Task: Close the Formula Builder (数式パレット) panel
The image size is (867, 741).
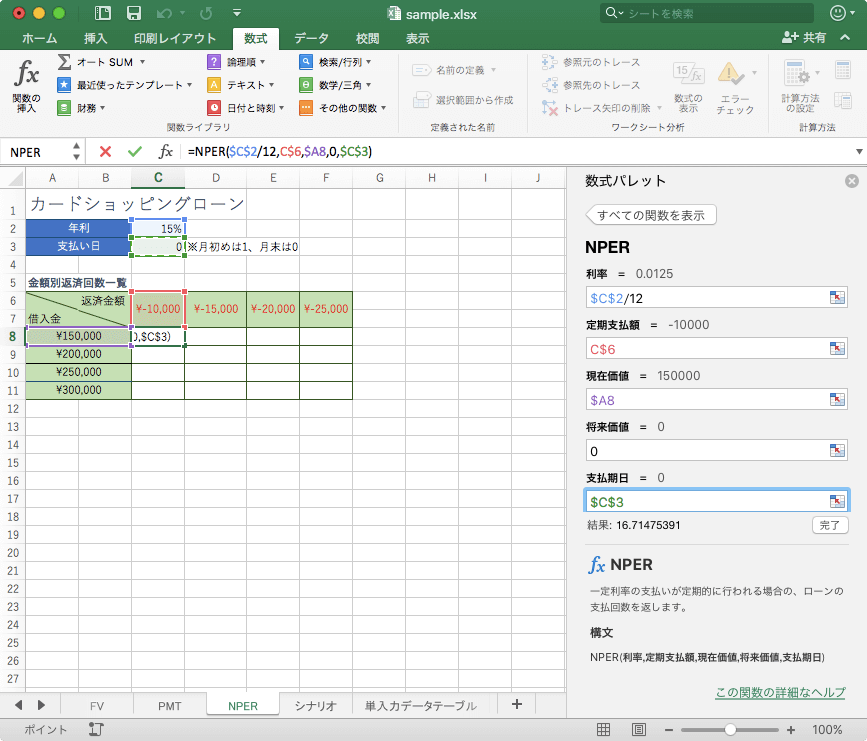Action: point(852,181)
